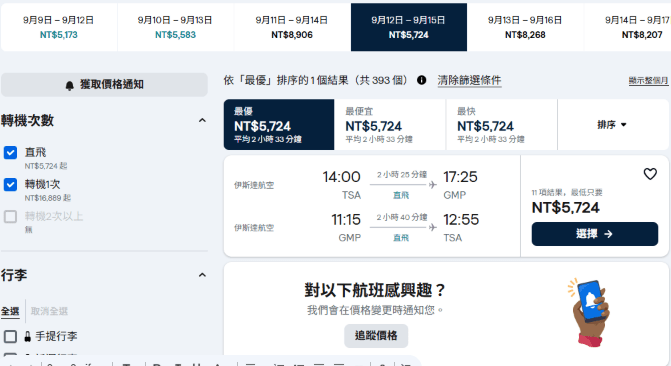671x366 pixels.
Task: Select the 9月13日 – 9月16日 NT$8,268 tab
Action: pyautogui.click(x=525, y=27)
